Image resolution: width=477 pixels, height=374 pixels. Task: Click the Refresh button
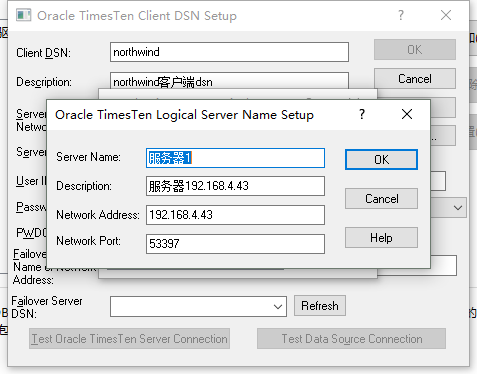pyautogui.click(x=320, y=306)
